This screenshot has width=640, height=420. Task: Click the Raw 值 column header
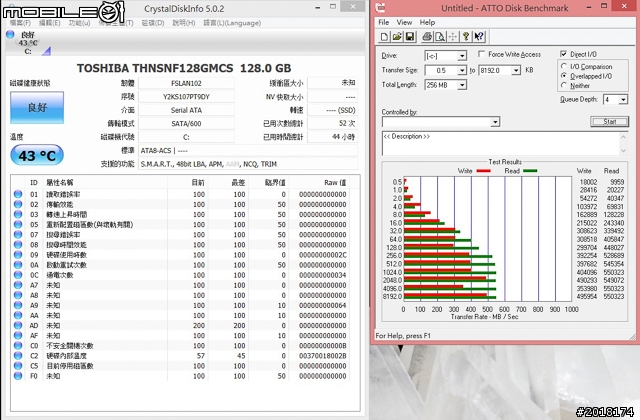(335, 182)
